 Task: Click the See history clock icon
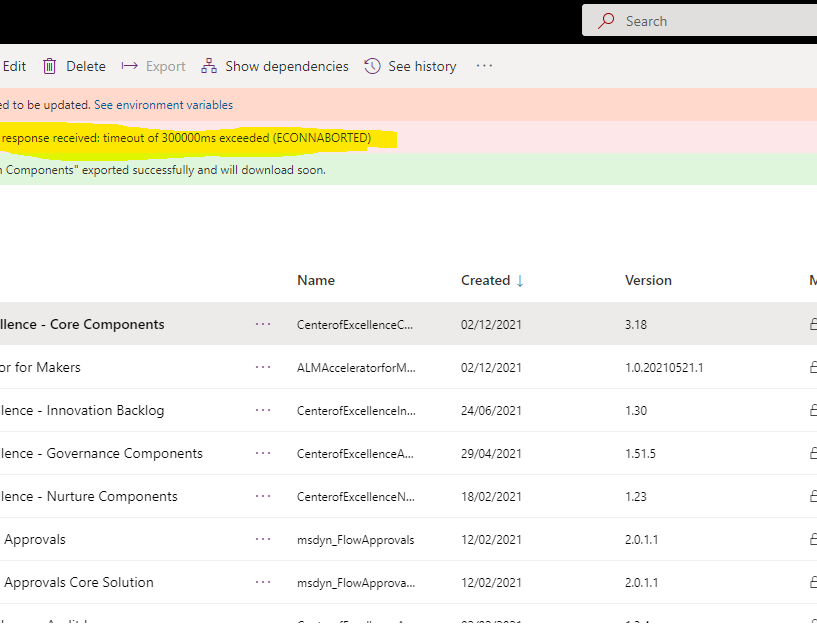pos(371,66)
